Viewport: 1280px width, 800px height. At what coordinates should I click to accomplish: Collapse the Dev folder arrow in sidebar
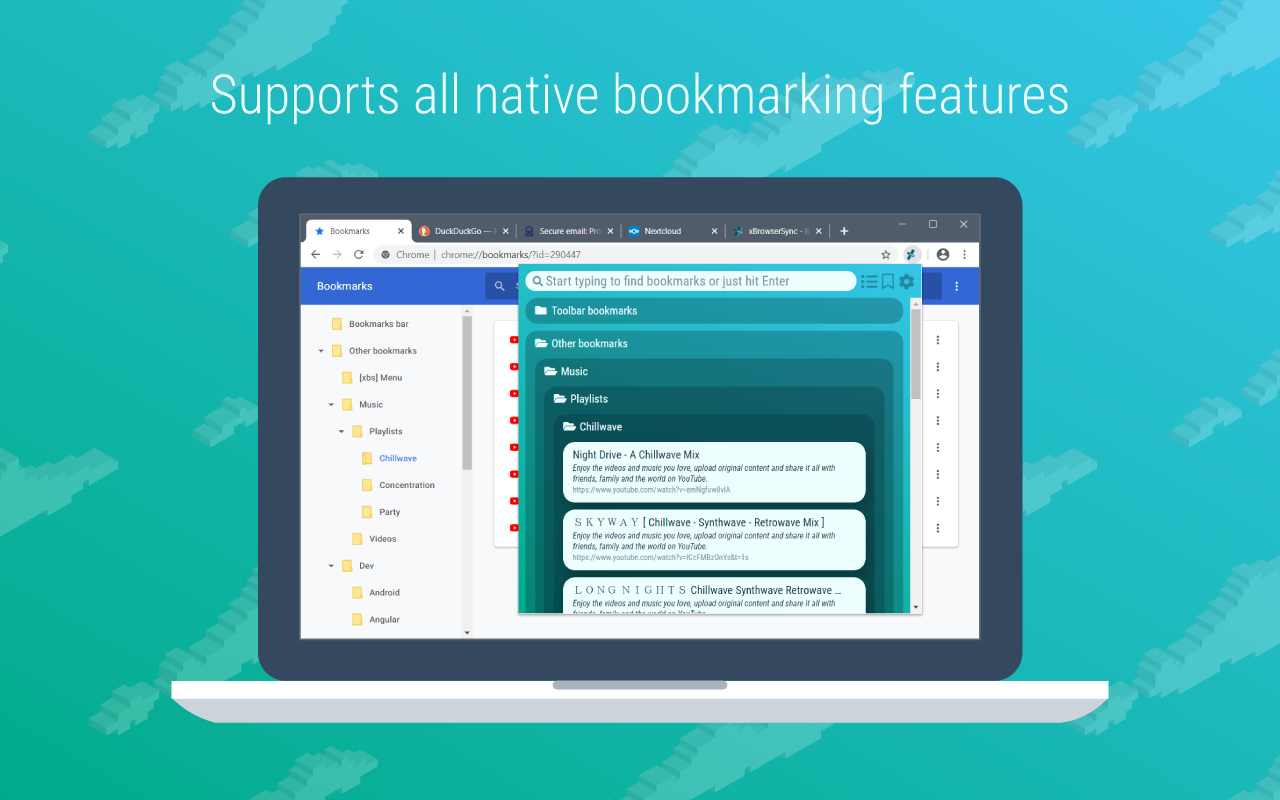(x=332, y=566)
